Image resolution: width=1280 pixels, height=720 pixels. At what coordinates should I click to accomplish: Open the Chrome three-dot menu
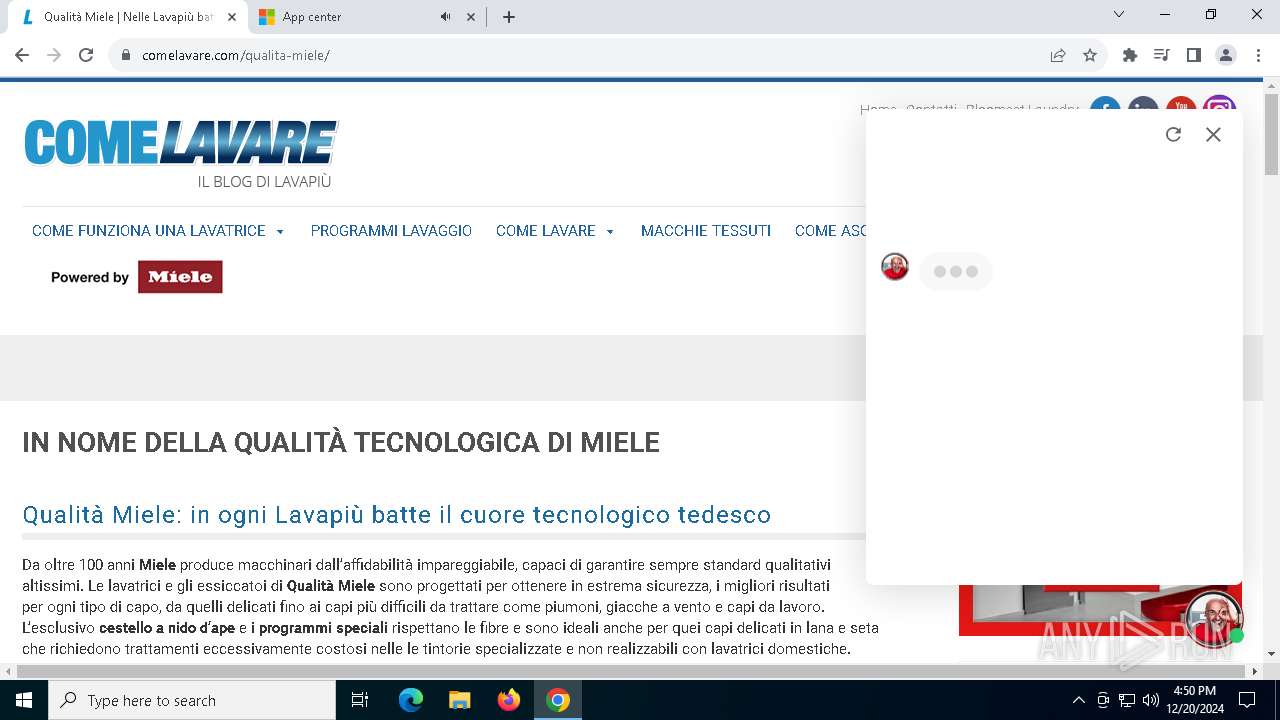coord(1258,55)
